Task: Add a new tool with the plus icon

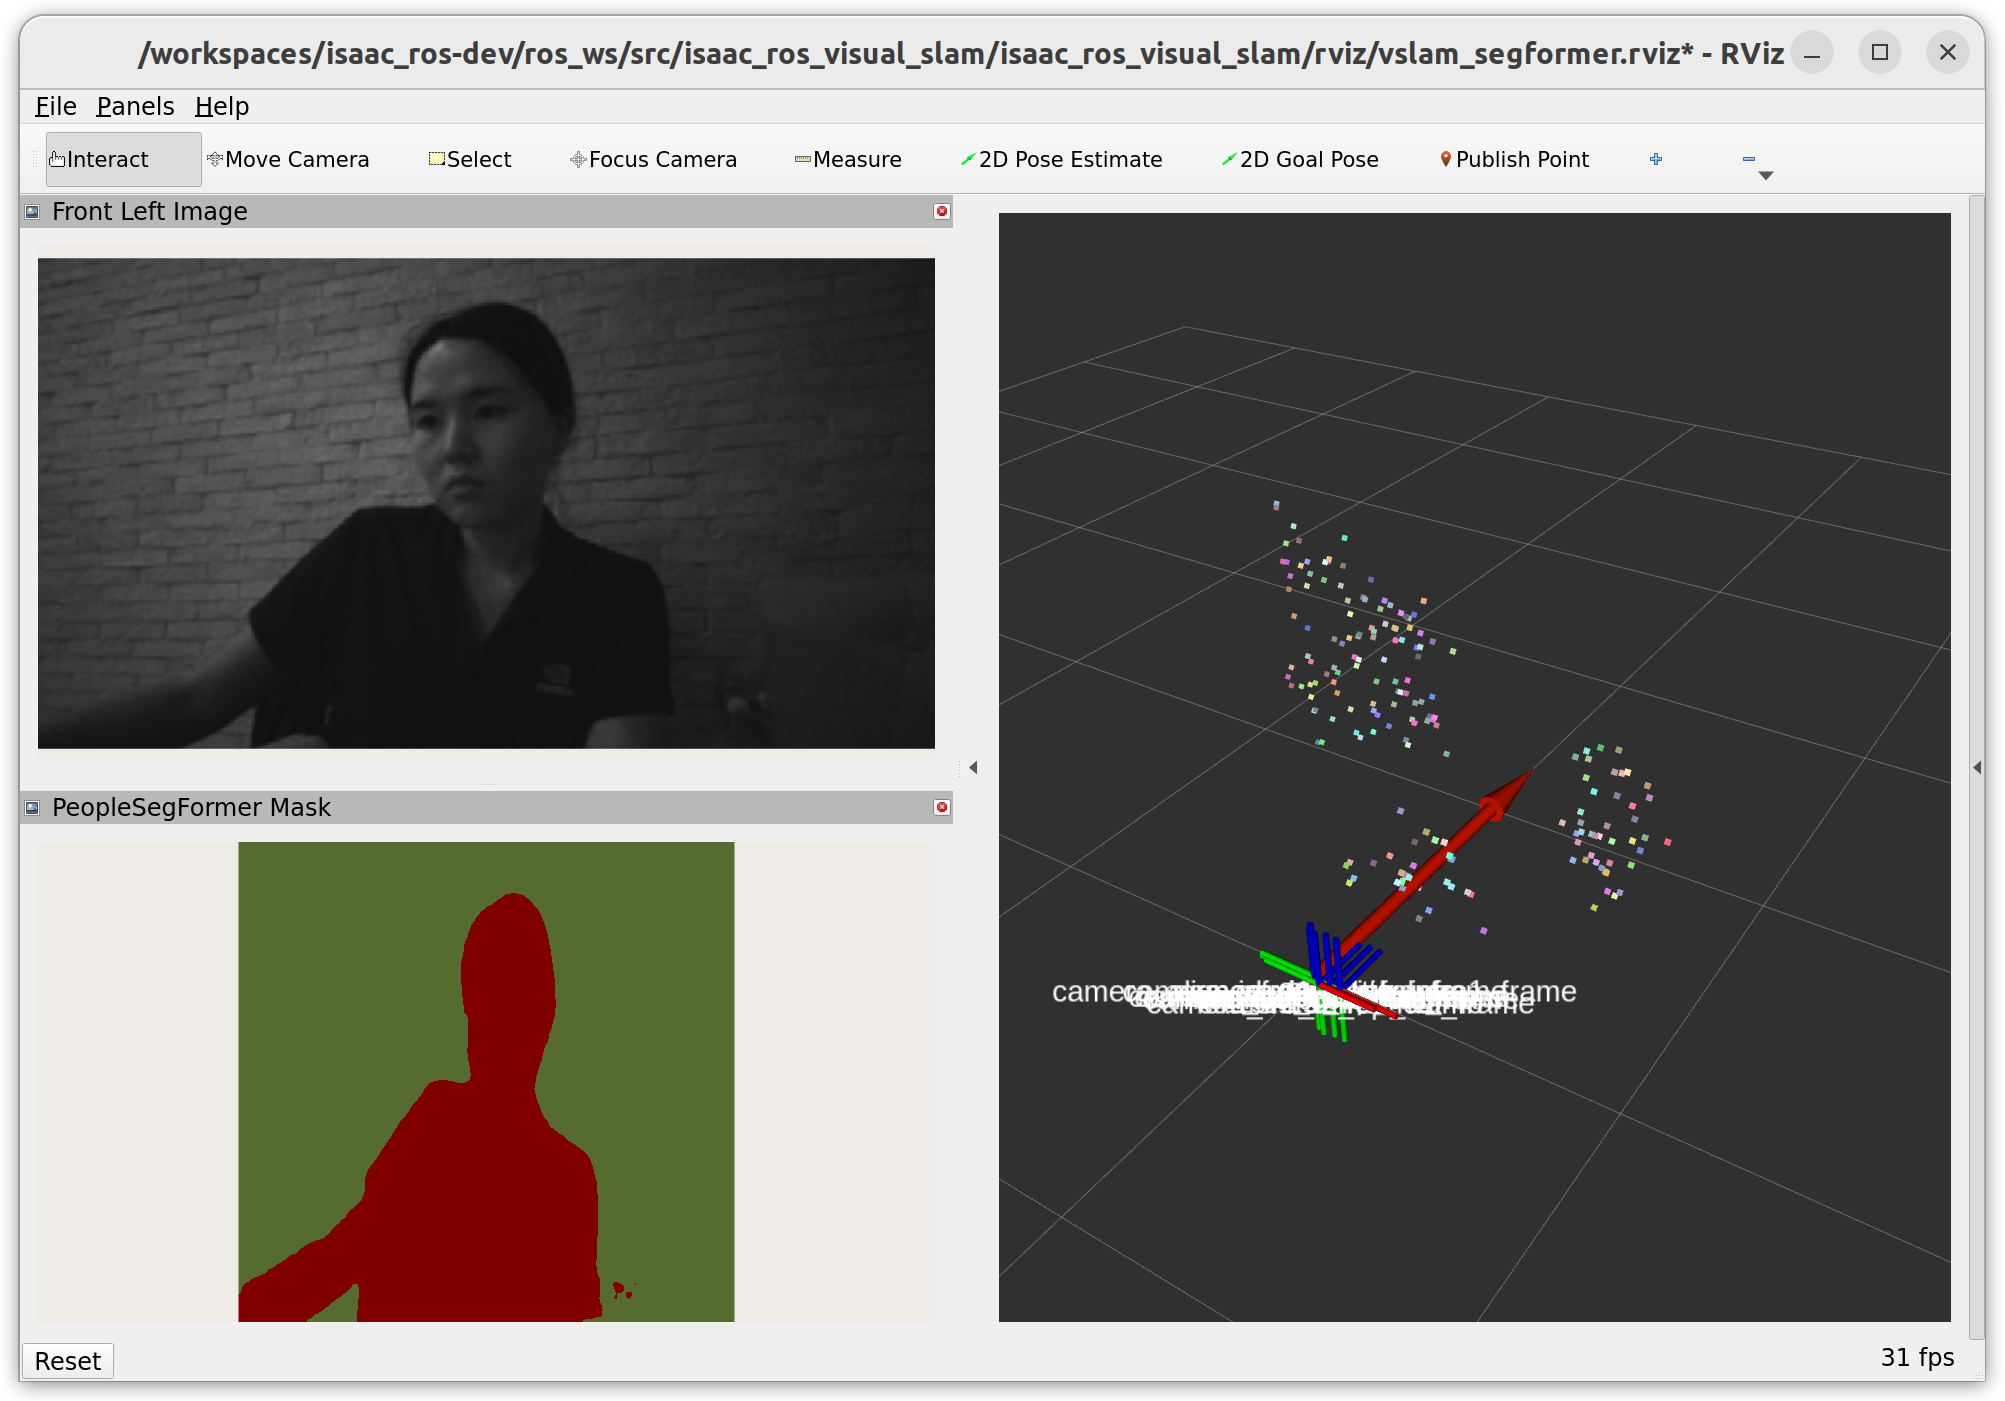Action: (x=1656, y=158)
